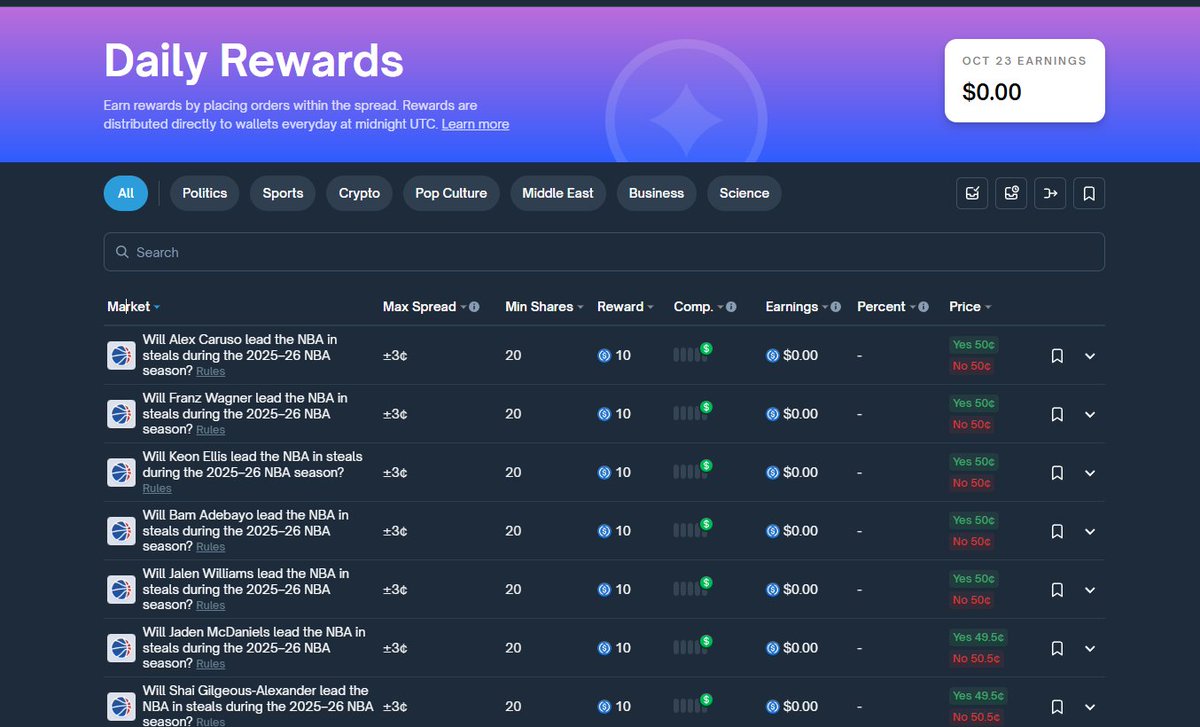
Task: Click the checkmark box filter icon
Action: pos(972,193)
